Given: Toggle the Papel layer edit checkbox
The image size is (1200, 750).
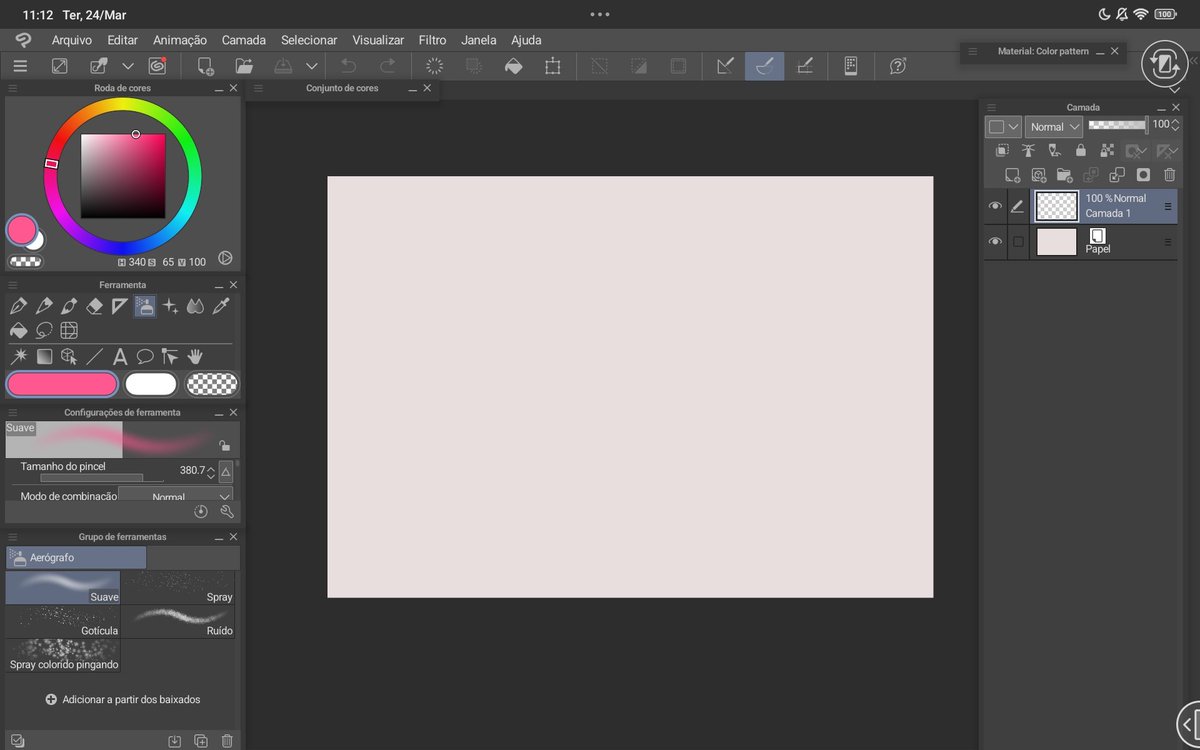Looking at the screenshot, I should point(1018,242).
